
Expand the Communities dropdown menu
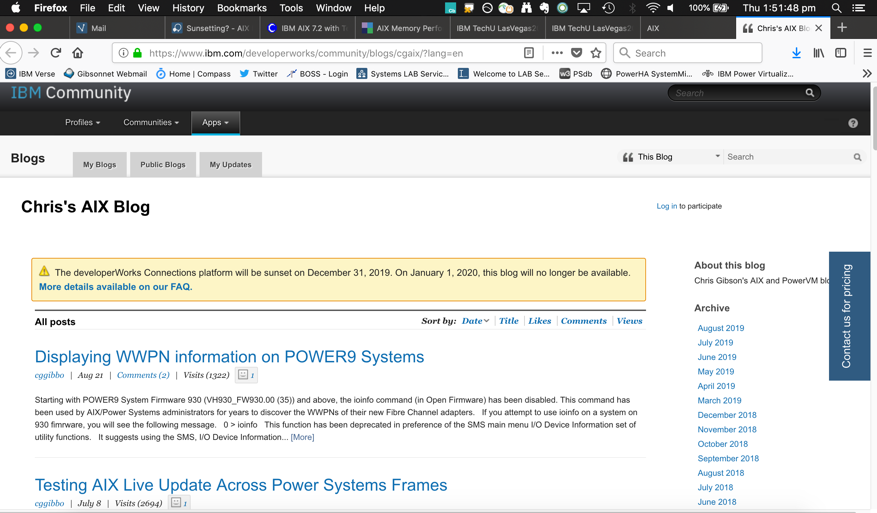point(151,123)
